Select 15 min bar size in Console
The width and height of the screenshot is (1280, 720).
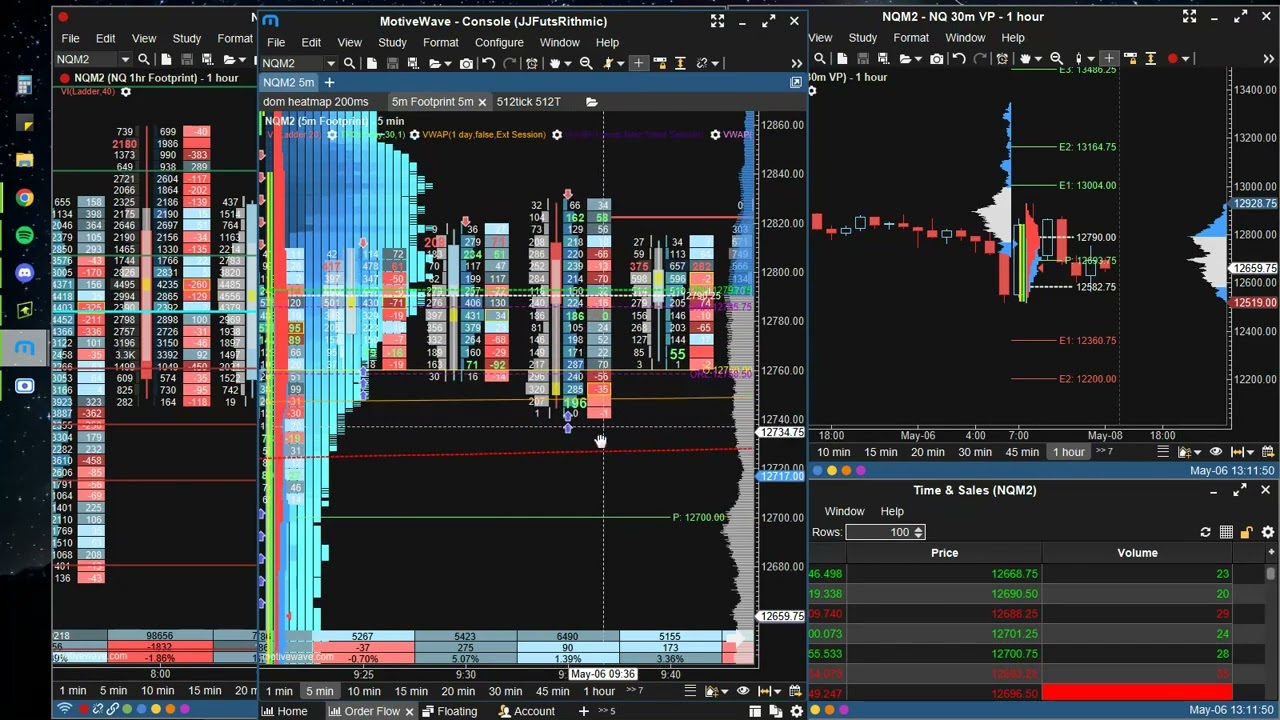click(x=411, y=691)
